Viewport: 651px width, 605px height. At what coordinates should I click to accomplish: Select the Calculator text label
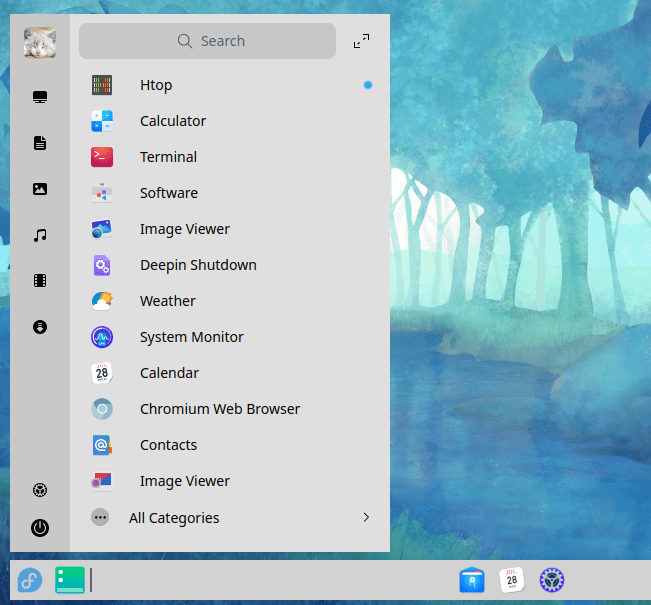pyautogui.click(x=173, y=121)
